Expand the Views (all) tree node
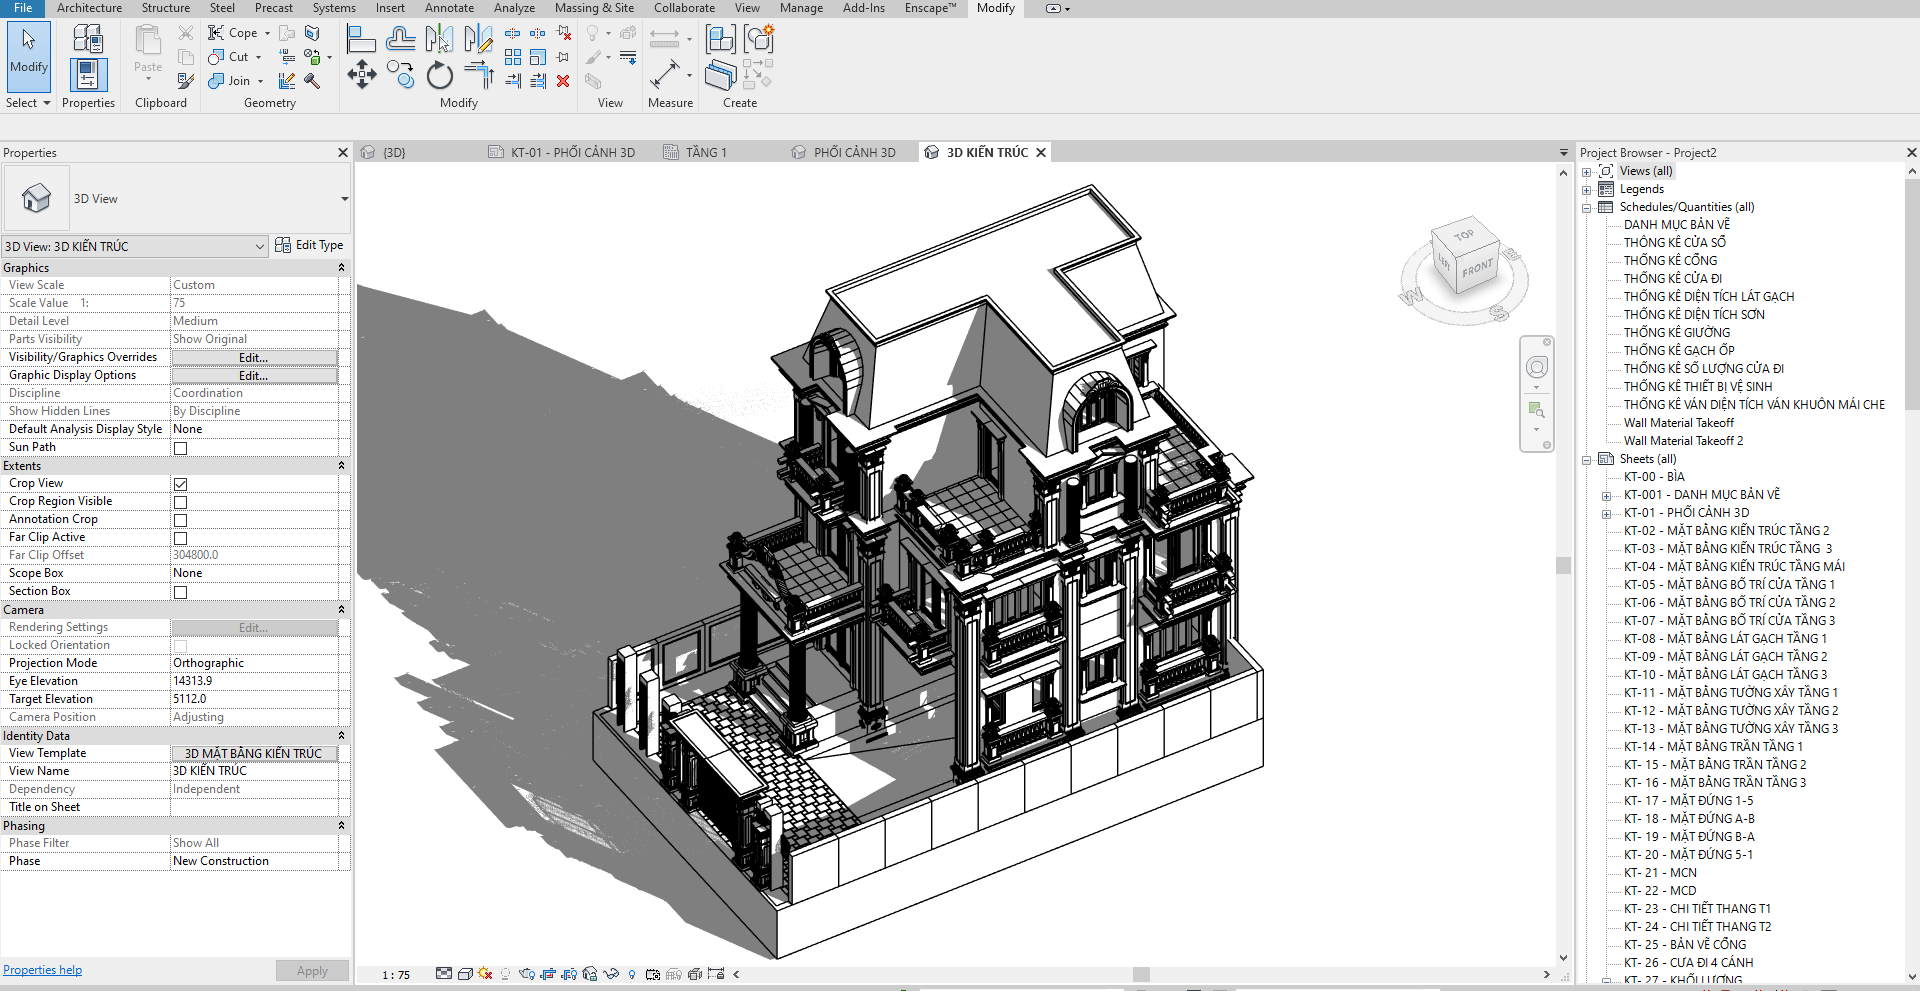The width and height of the screenshot is (1920, 991). [1586, 172]
